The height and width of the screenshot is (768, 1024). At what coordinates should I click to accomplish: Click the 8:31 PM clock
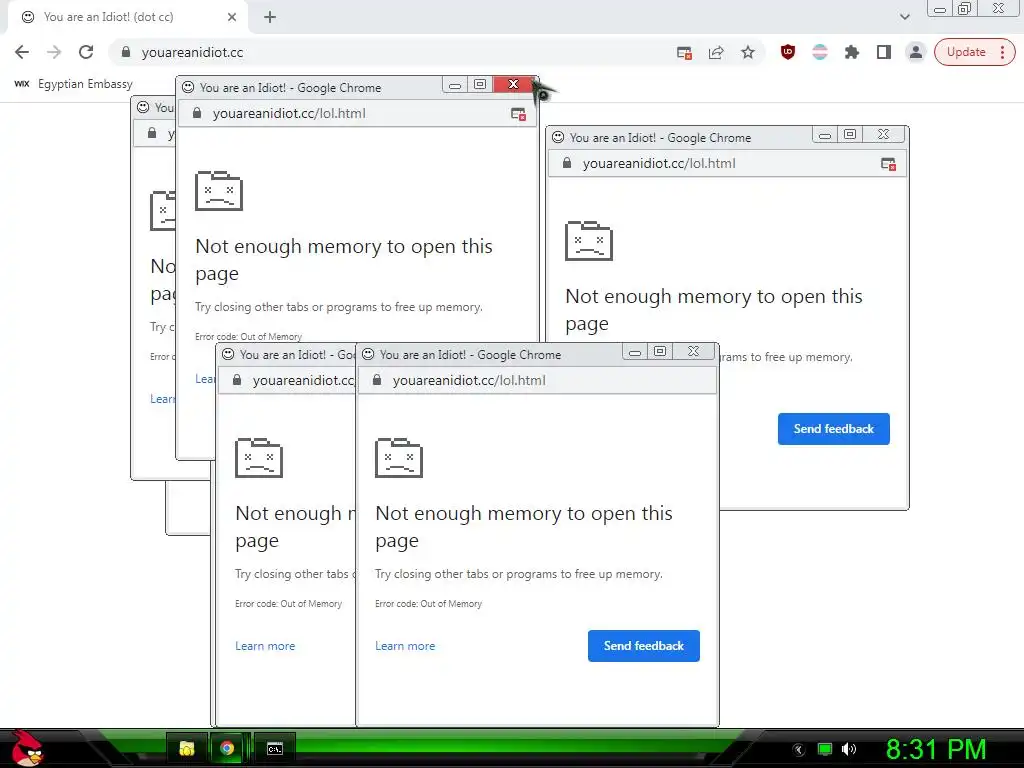point(936,749)
